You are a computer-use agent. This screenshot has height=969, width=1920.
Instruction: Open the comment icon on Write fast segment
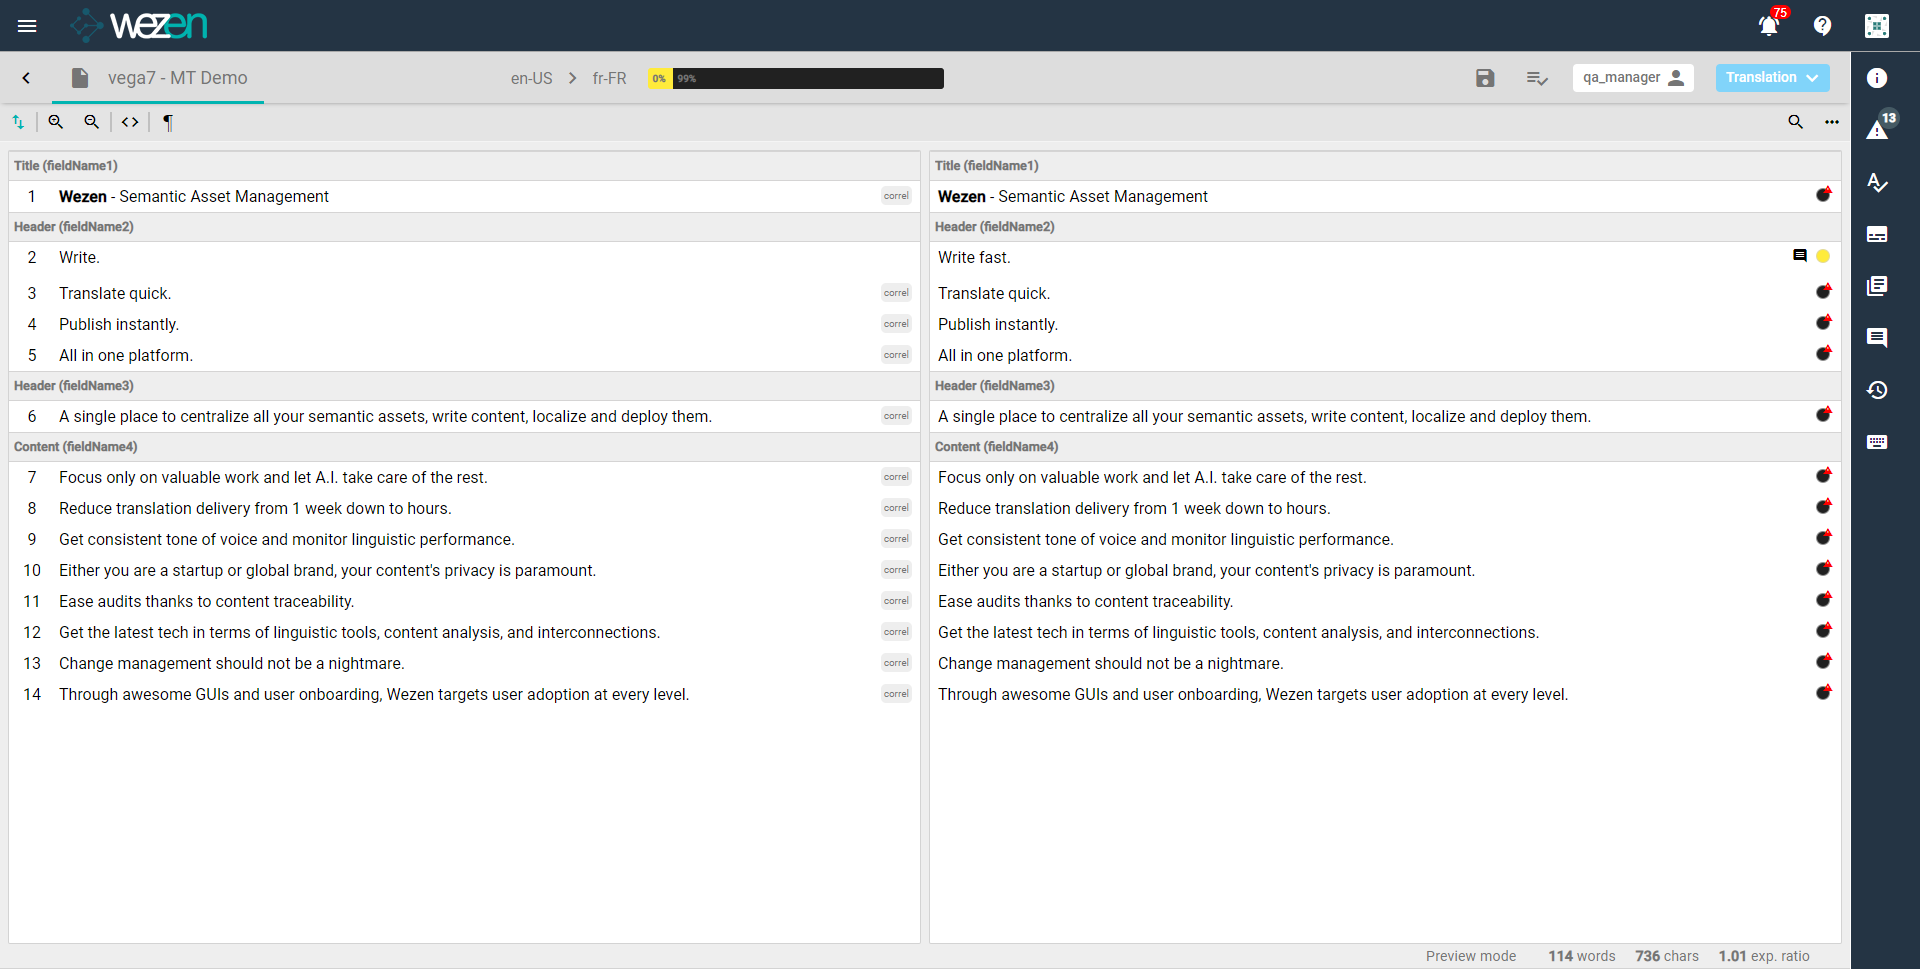click(1800, 256)
